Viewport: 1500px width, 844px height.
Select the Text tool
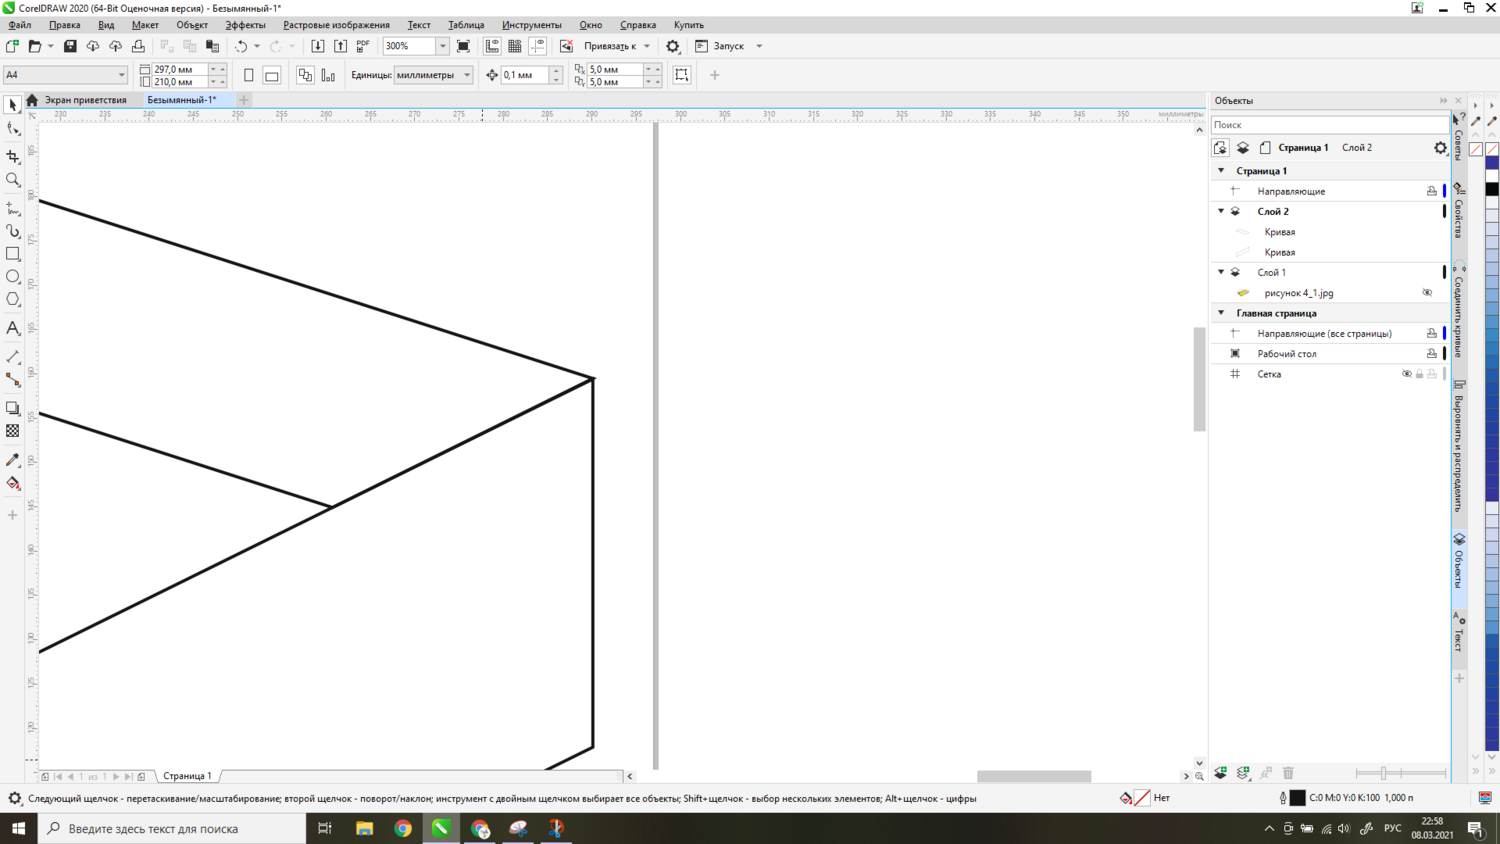click(13, 328)
